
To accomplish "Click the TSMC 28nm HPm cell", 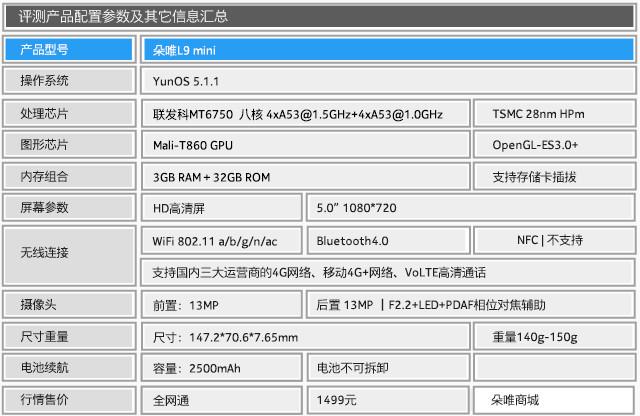I will 554,113.
